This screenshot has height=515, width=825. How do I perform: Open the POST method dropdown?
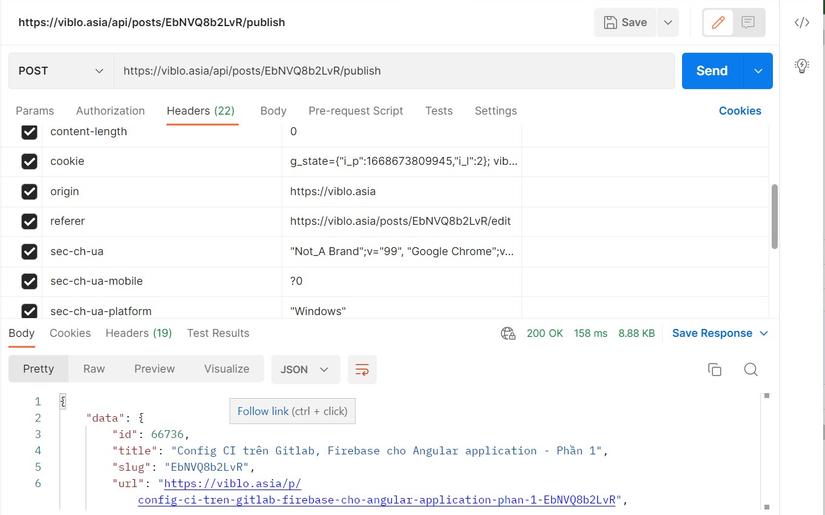tap(60, 71)
